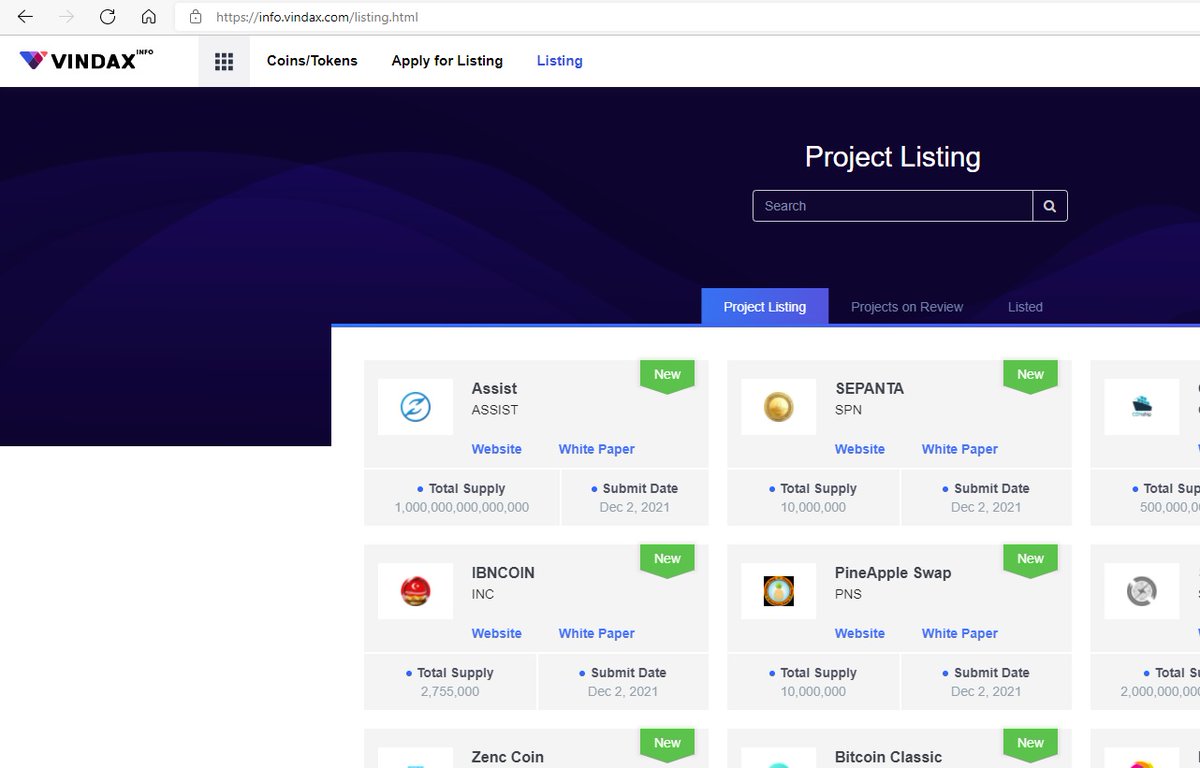Screen dimensions: 1200x768
Task: Click the Vindax Info logo
Action: pyautogui.click(x=86, y=60)
